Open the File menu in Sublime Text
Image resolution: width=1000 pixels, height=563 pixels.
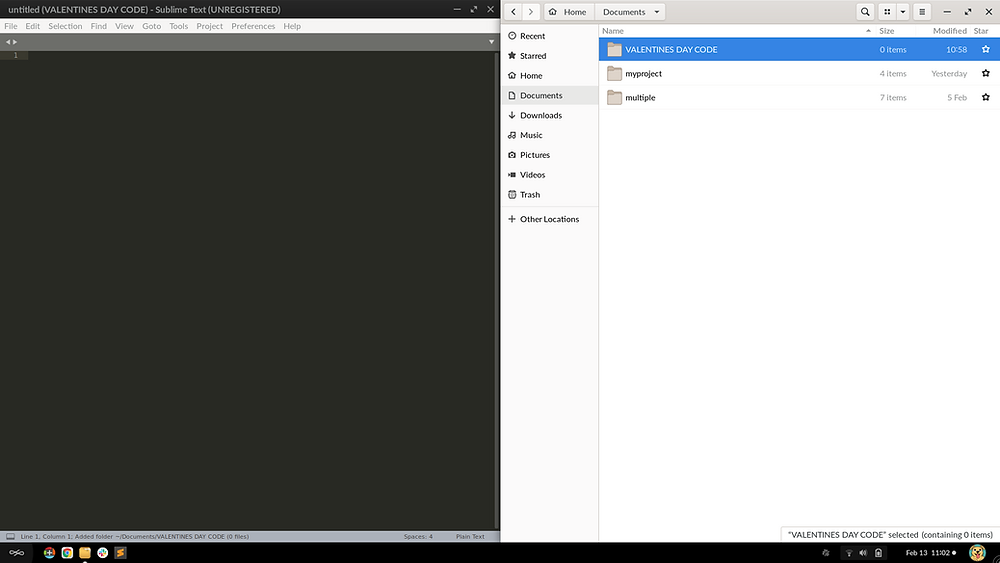click(11, 26)
